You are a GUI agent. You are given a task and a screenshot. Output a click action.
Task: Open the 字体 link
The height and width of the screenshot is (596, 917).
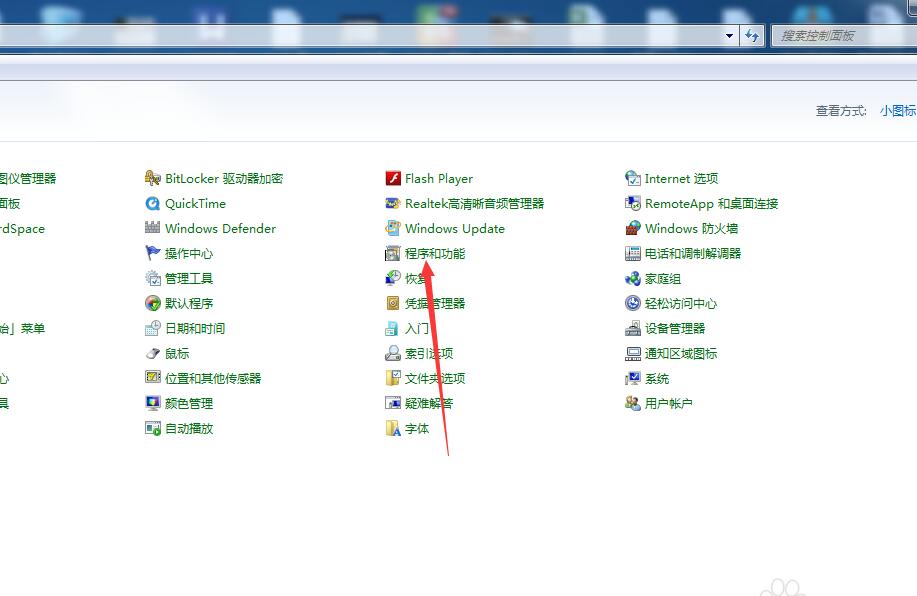pos(417,429)
